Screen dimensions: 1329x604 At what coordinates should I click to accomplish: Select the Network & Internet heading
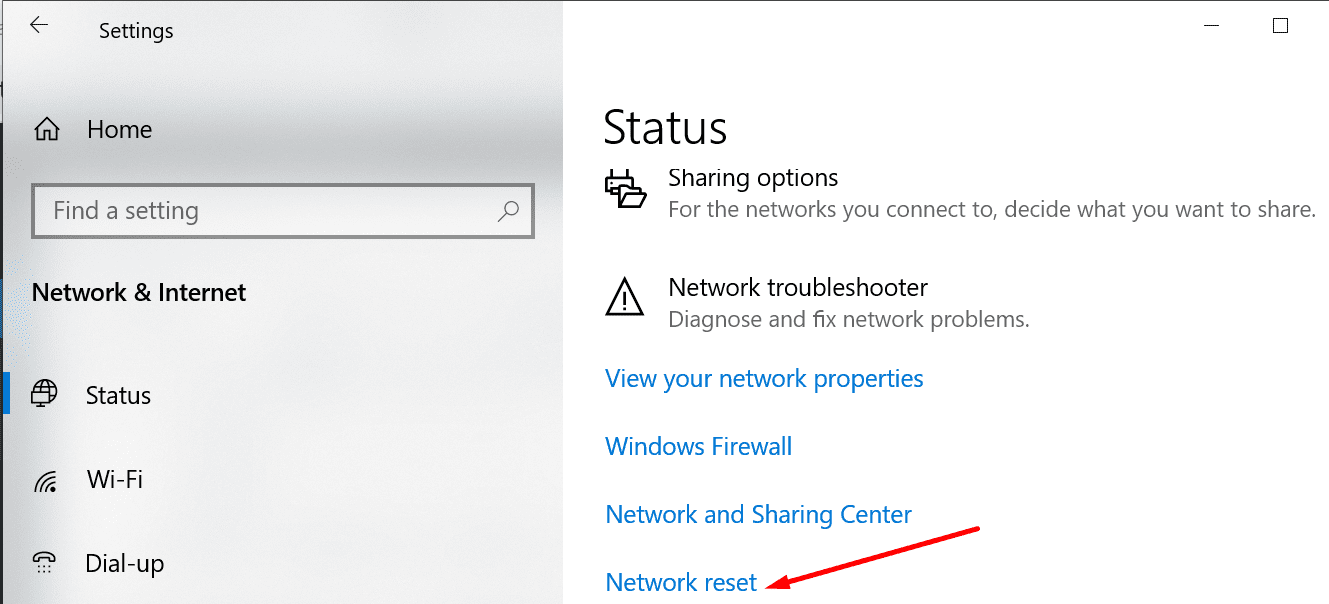[139, 292]
